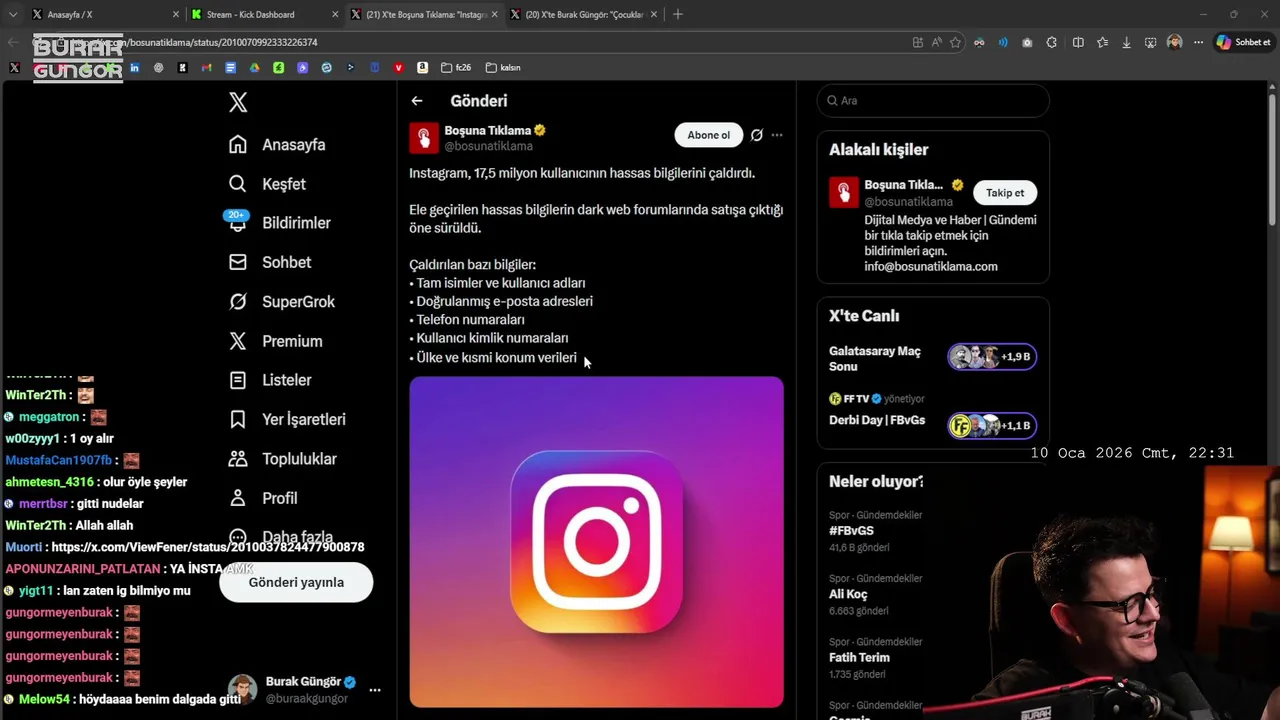The height and width of the screenshot is (720, 1280).
Task: Open the post's three-dot more menu
Action: click(x=777, y=135)
